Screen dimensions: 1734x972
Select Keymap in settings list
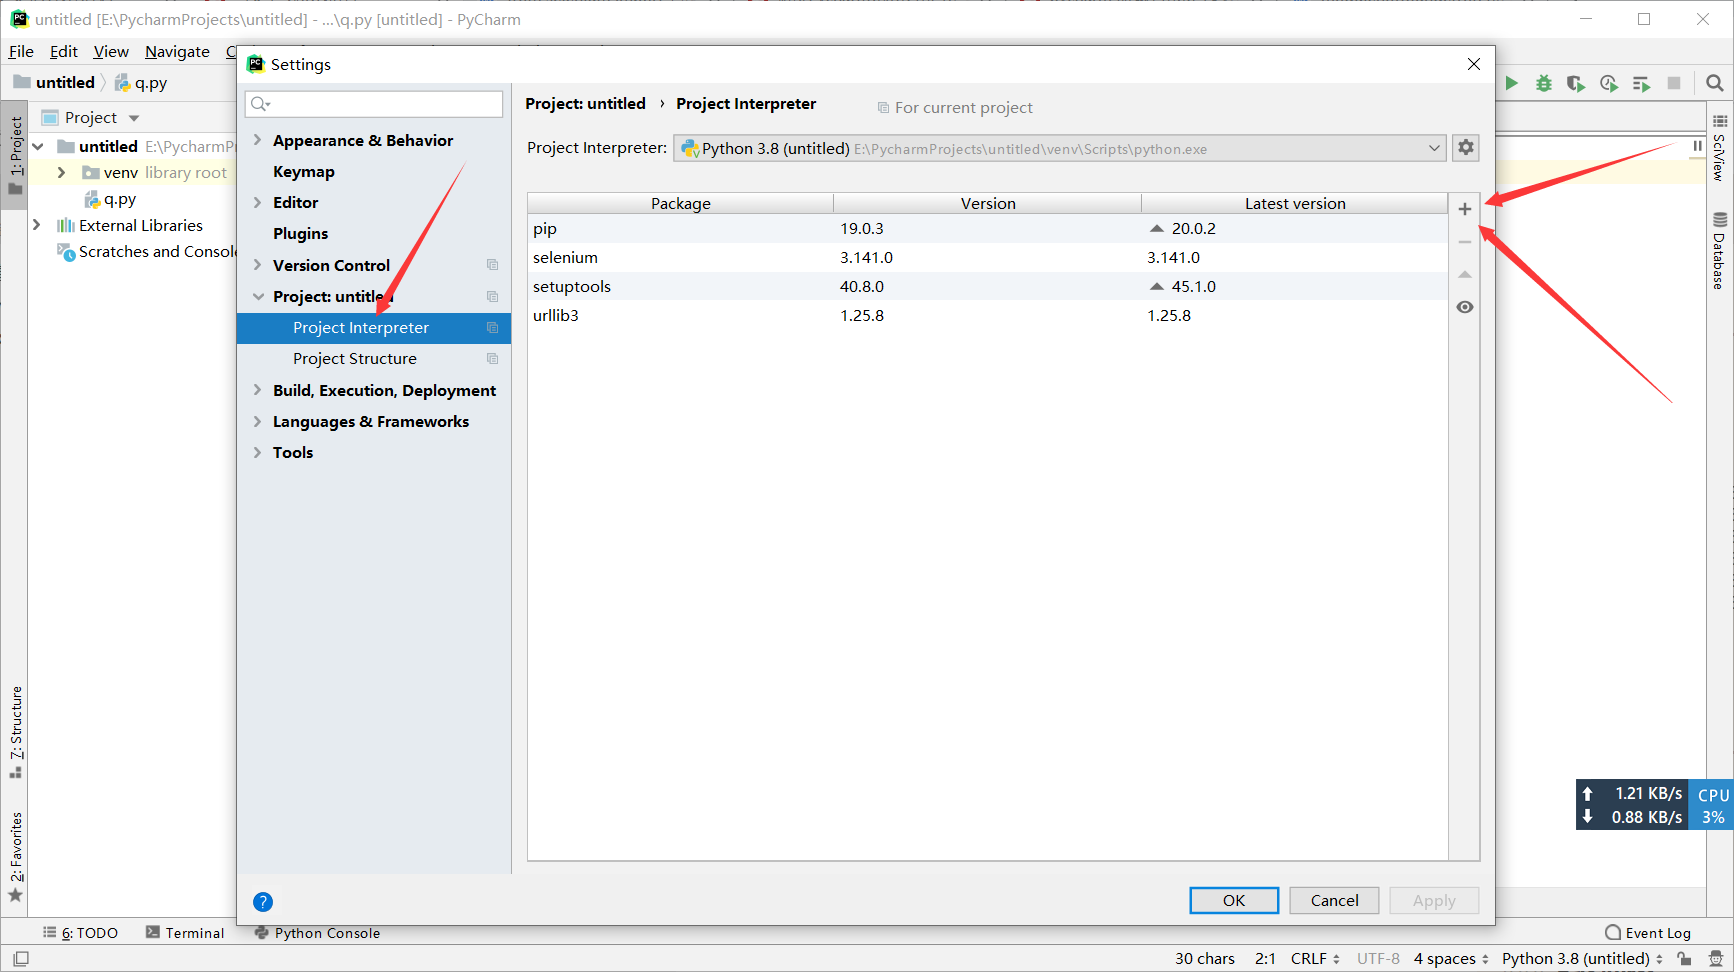pyautogui.click(x=304, y=171)
